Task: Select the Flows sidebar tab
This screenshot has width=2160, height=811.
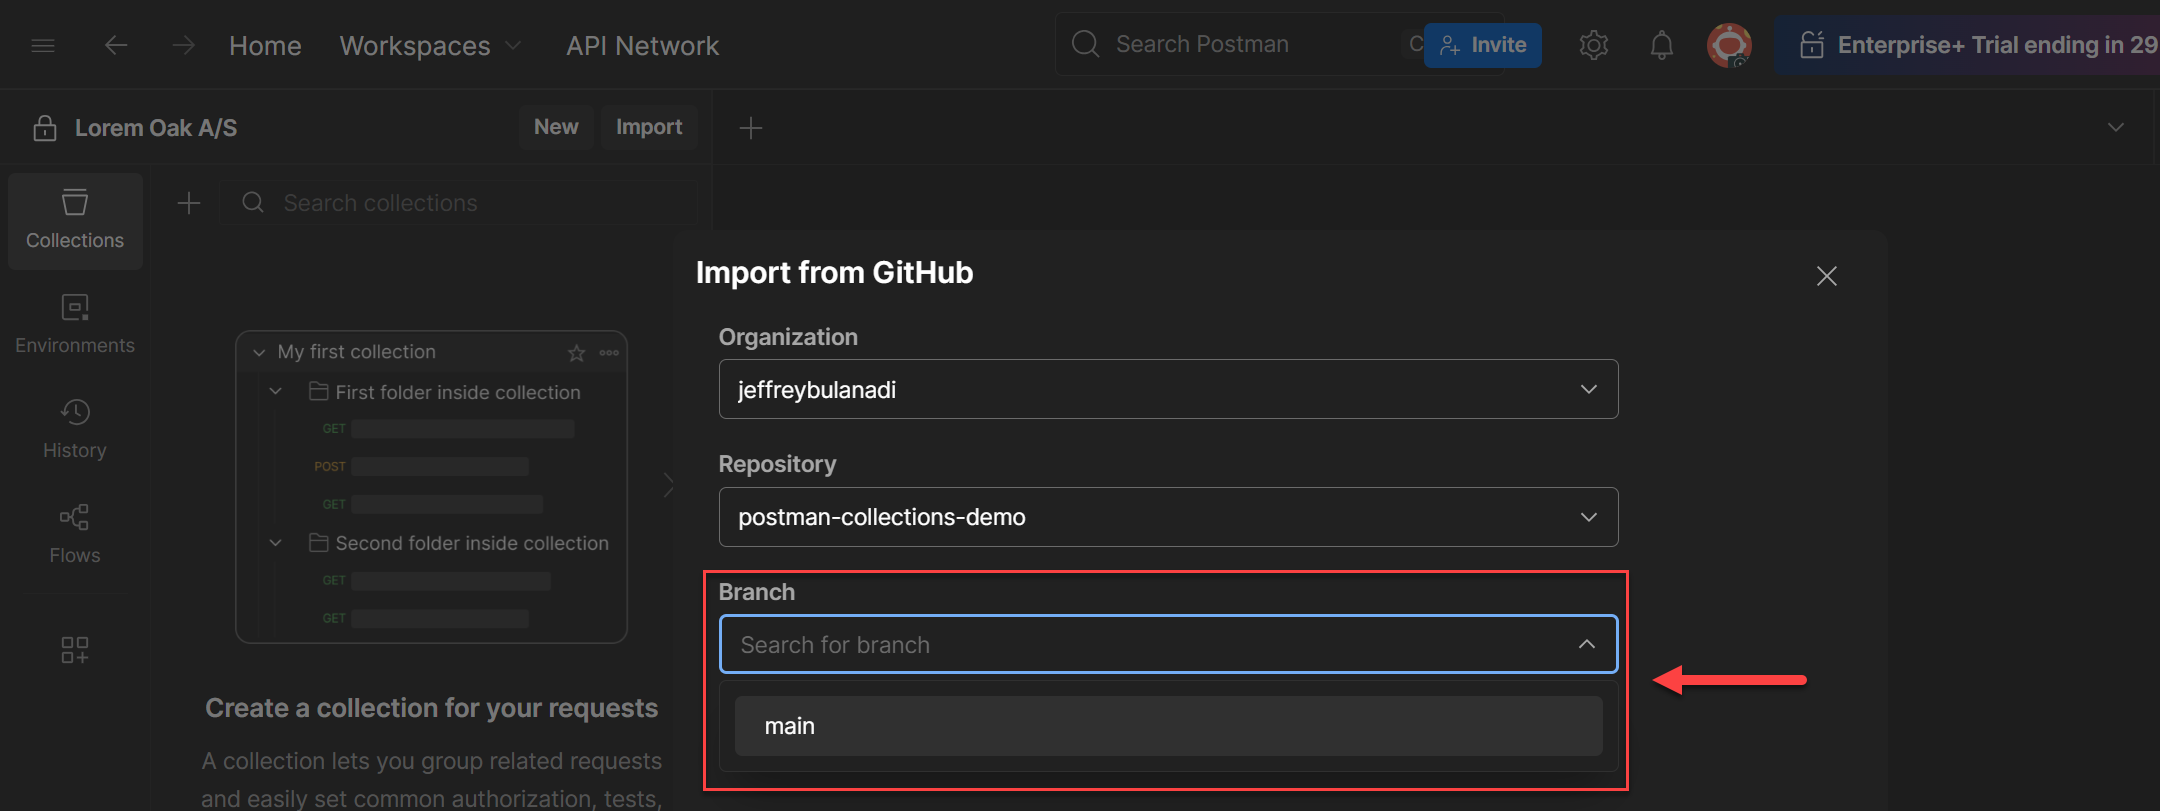Action: [x=75, y=534]
